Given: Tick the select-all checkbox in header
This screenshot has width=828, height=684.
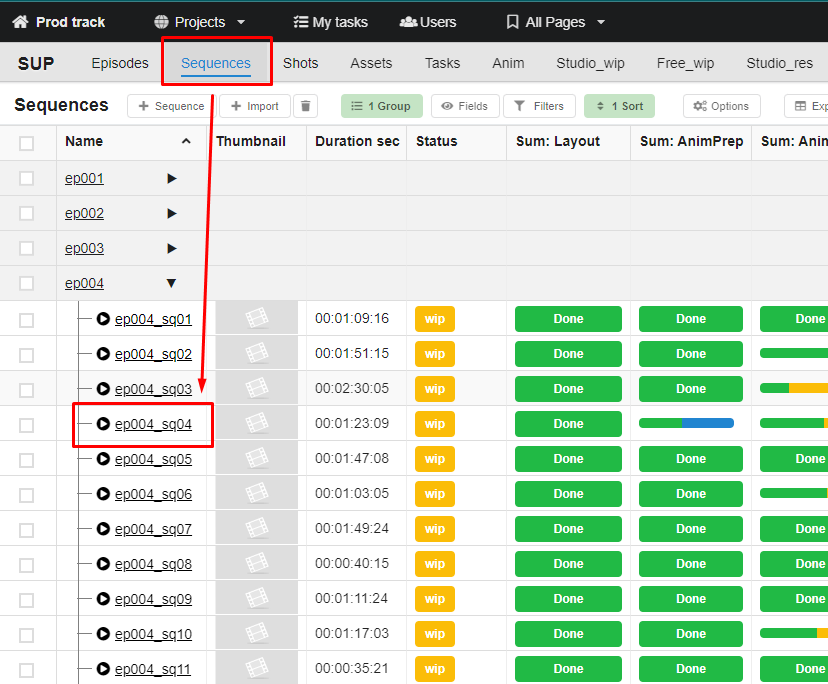Looking at the screenshot, I should tap(27, 142).
